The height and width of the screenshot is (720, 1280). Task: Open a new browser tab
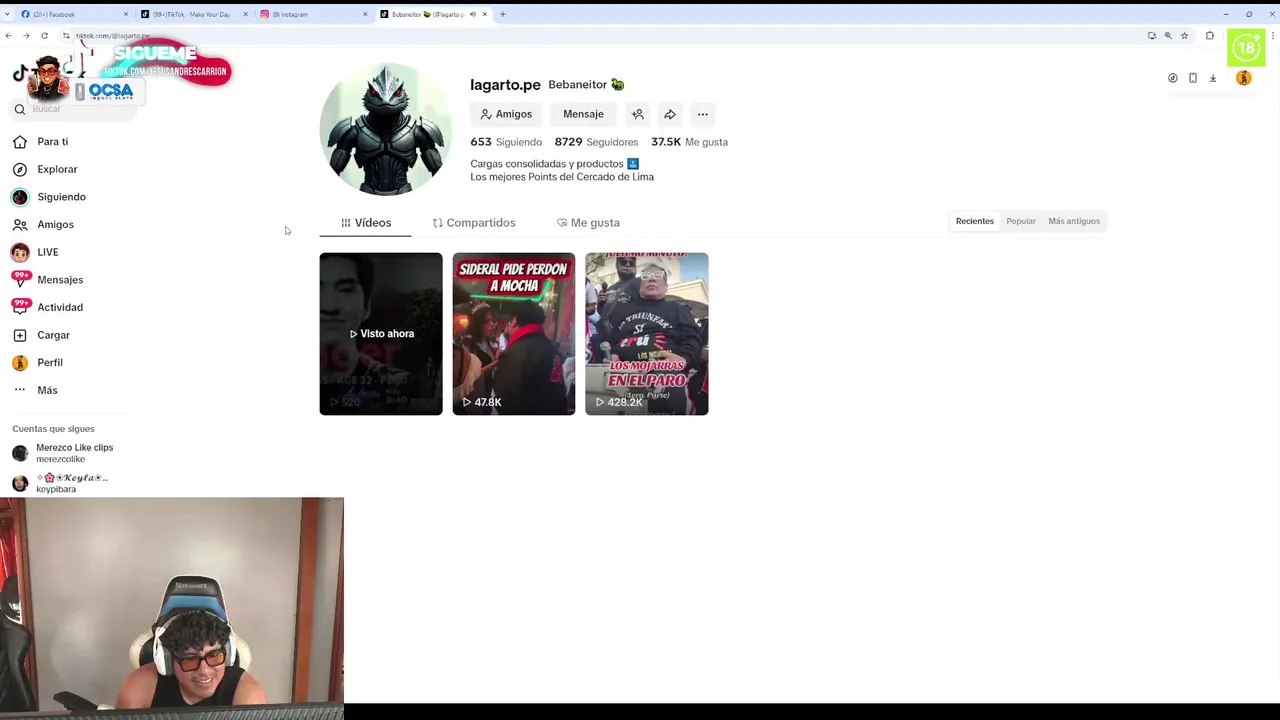503,14
